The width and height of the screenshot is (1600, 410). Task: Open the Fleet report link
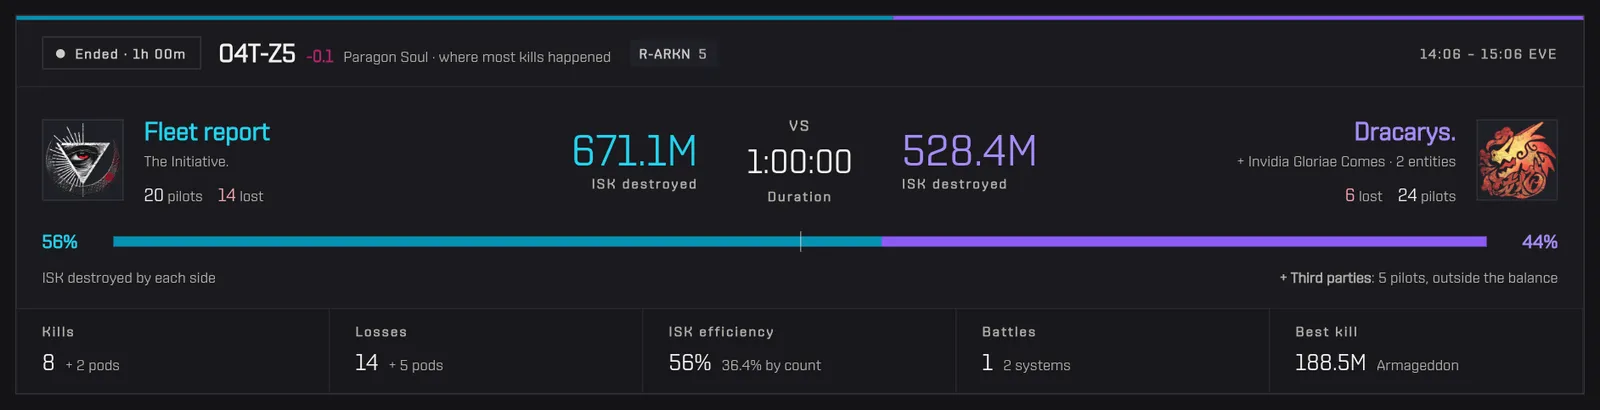[207, 132]
